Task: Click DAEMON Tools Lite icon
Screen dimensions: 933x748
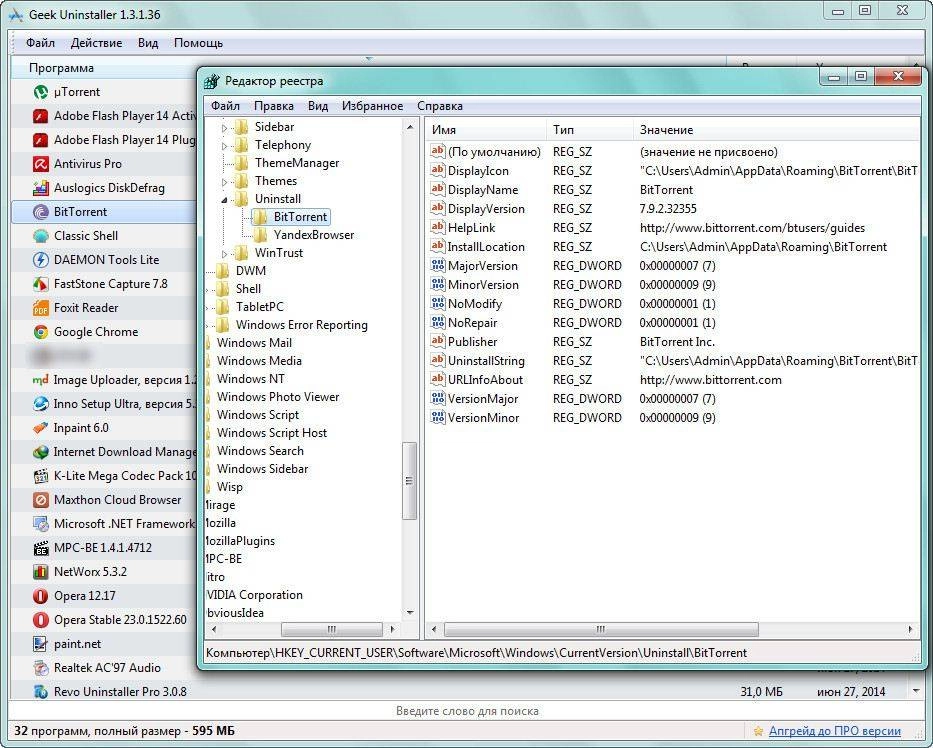Action: [40, 260]
